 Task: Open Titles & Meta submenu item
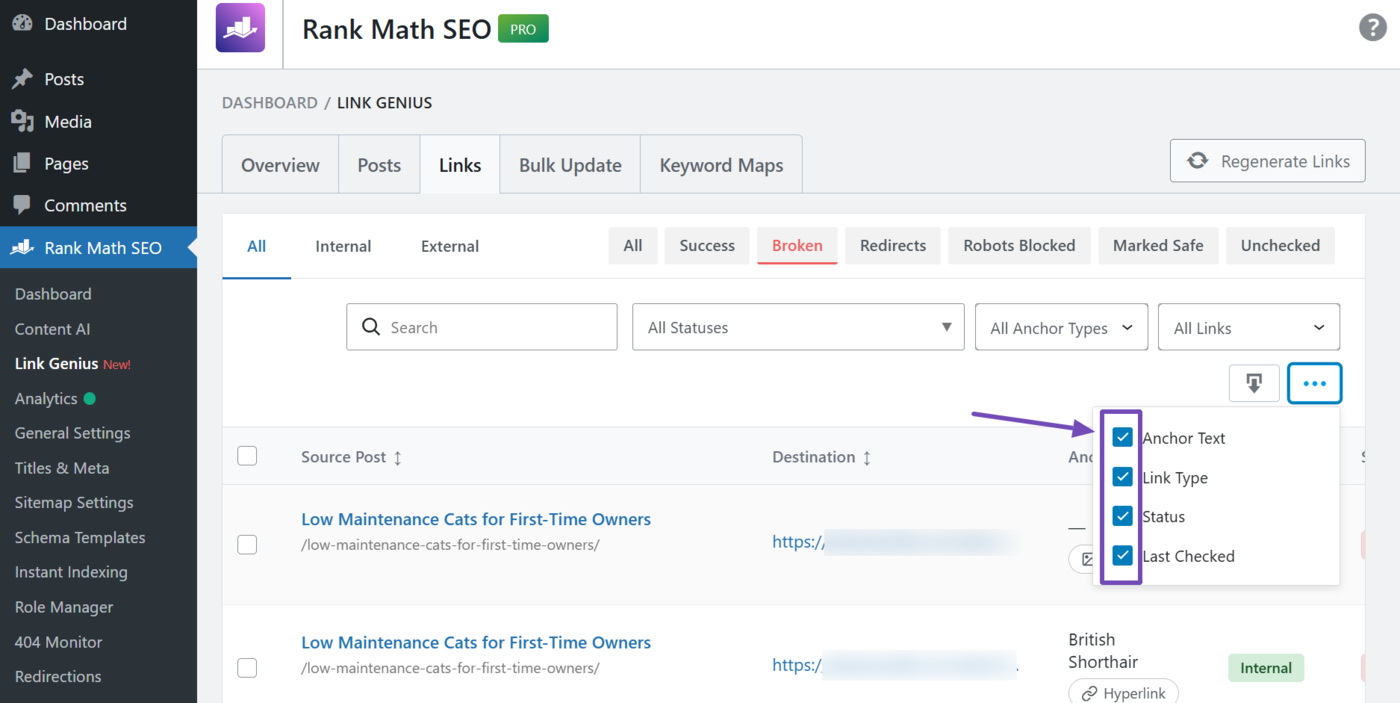(x=62, y=468)
